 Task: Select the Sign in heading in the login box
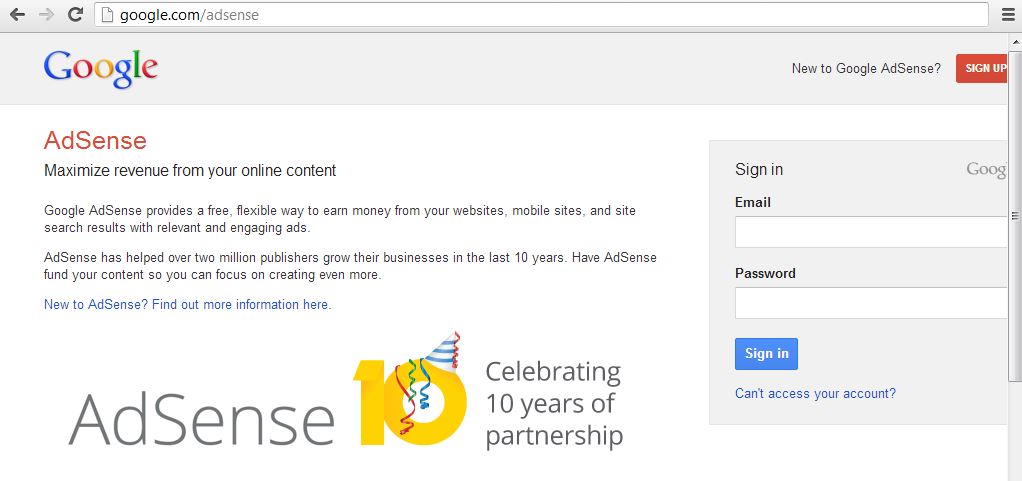759,169
